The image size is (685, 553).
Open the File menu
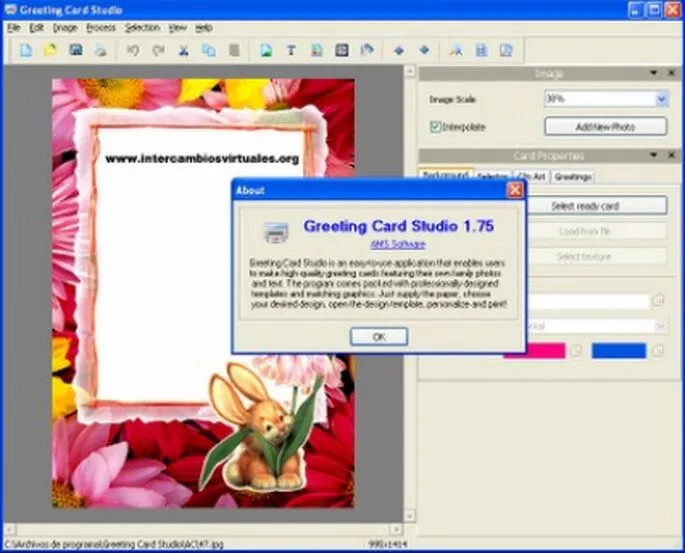[14, 28]
